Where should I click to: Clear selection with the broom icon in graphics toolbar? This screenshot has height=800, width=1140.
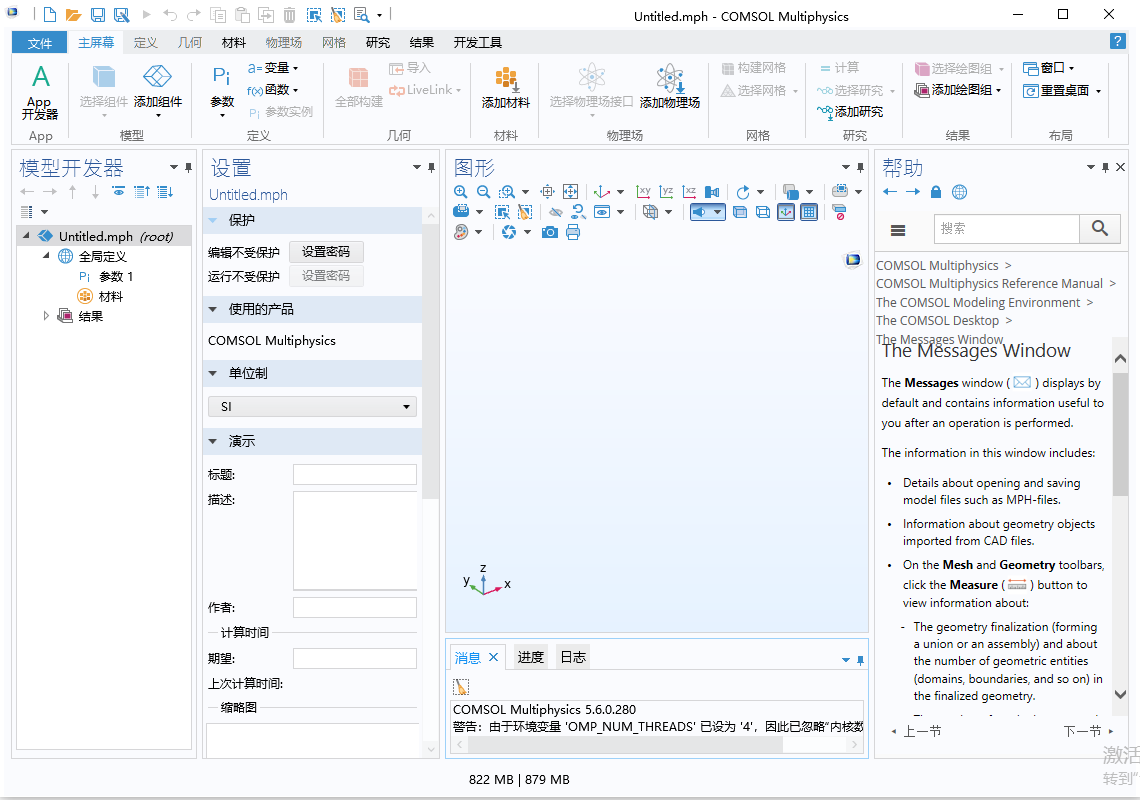525,212
